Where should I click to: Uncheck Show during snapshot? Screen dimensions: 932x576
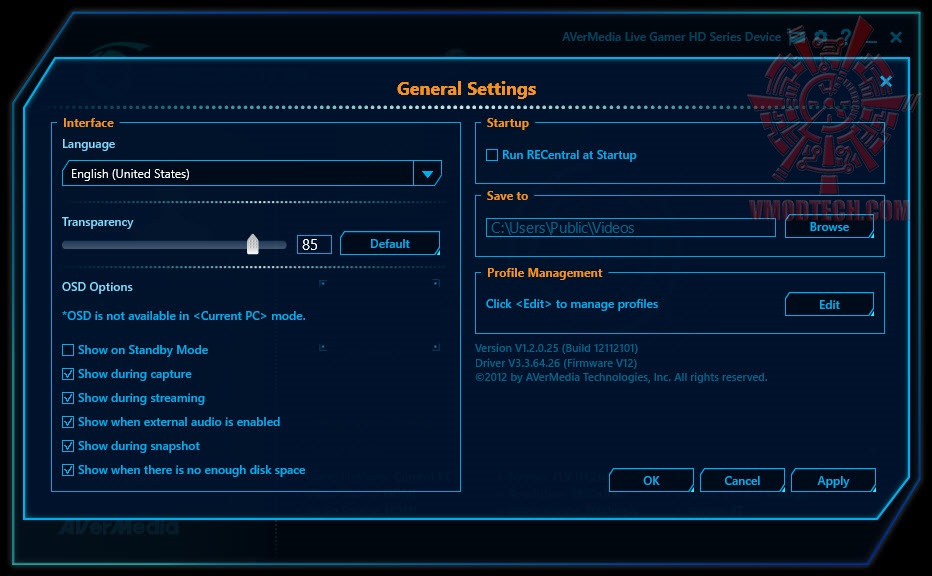coord(68,446)
